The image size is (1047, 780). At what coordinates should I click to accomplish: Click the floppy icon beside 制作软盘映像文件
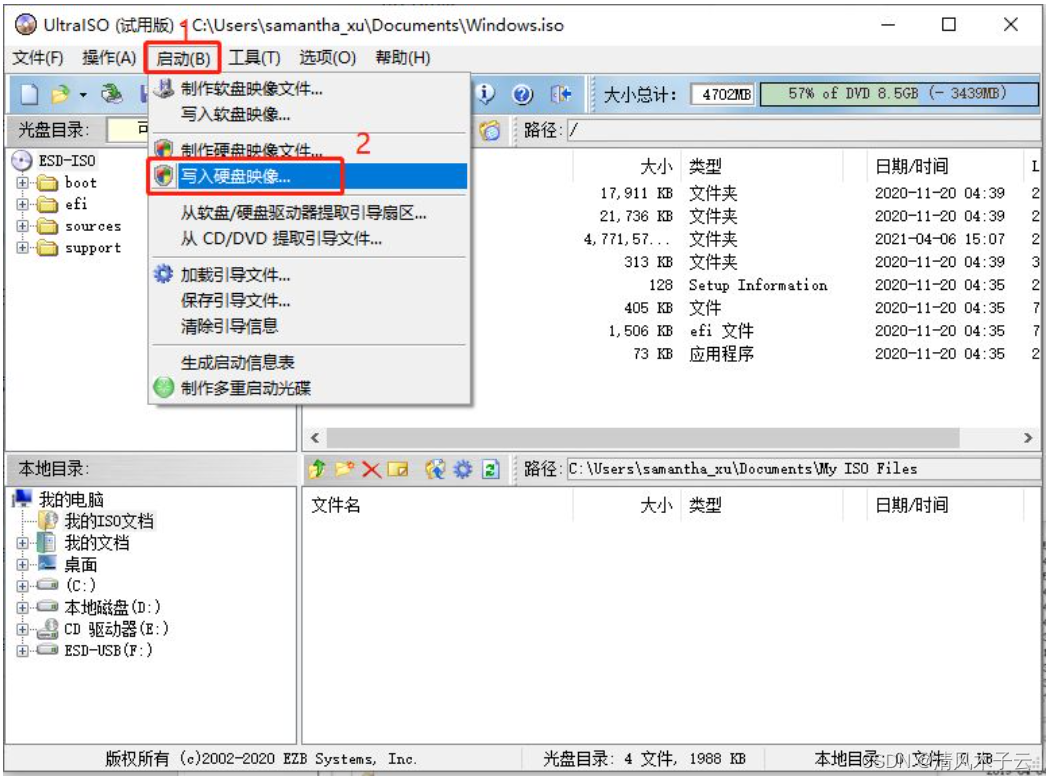pyautogui.click(x=164, y=87)
